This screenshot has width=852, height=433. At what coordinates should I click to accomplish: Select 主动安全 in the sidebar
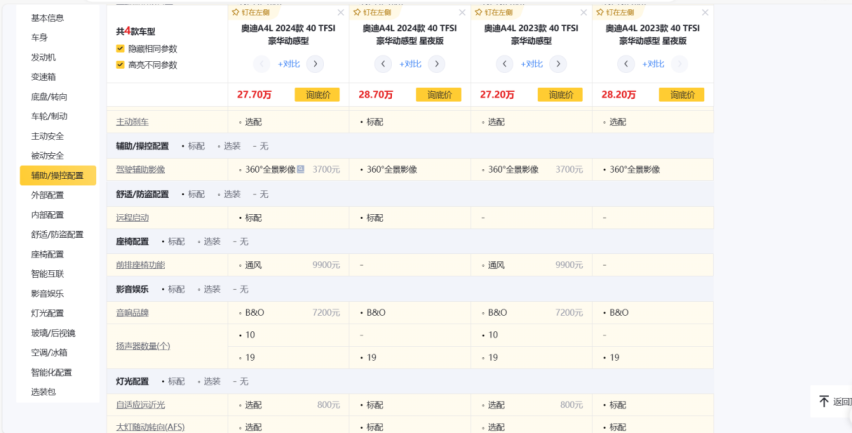click(47, 136)
